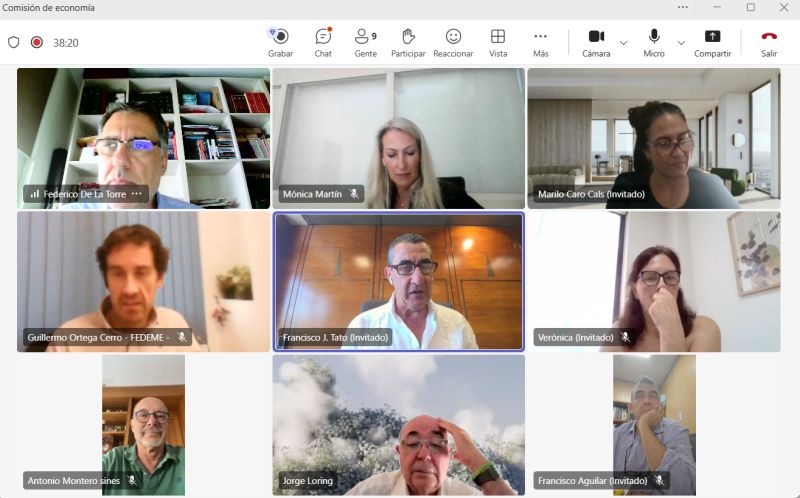Select Francisco Aguilar video tile
Image resolution: width=800 pixels, height=498 pixels.
point(654,425)
